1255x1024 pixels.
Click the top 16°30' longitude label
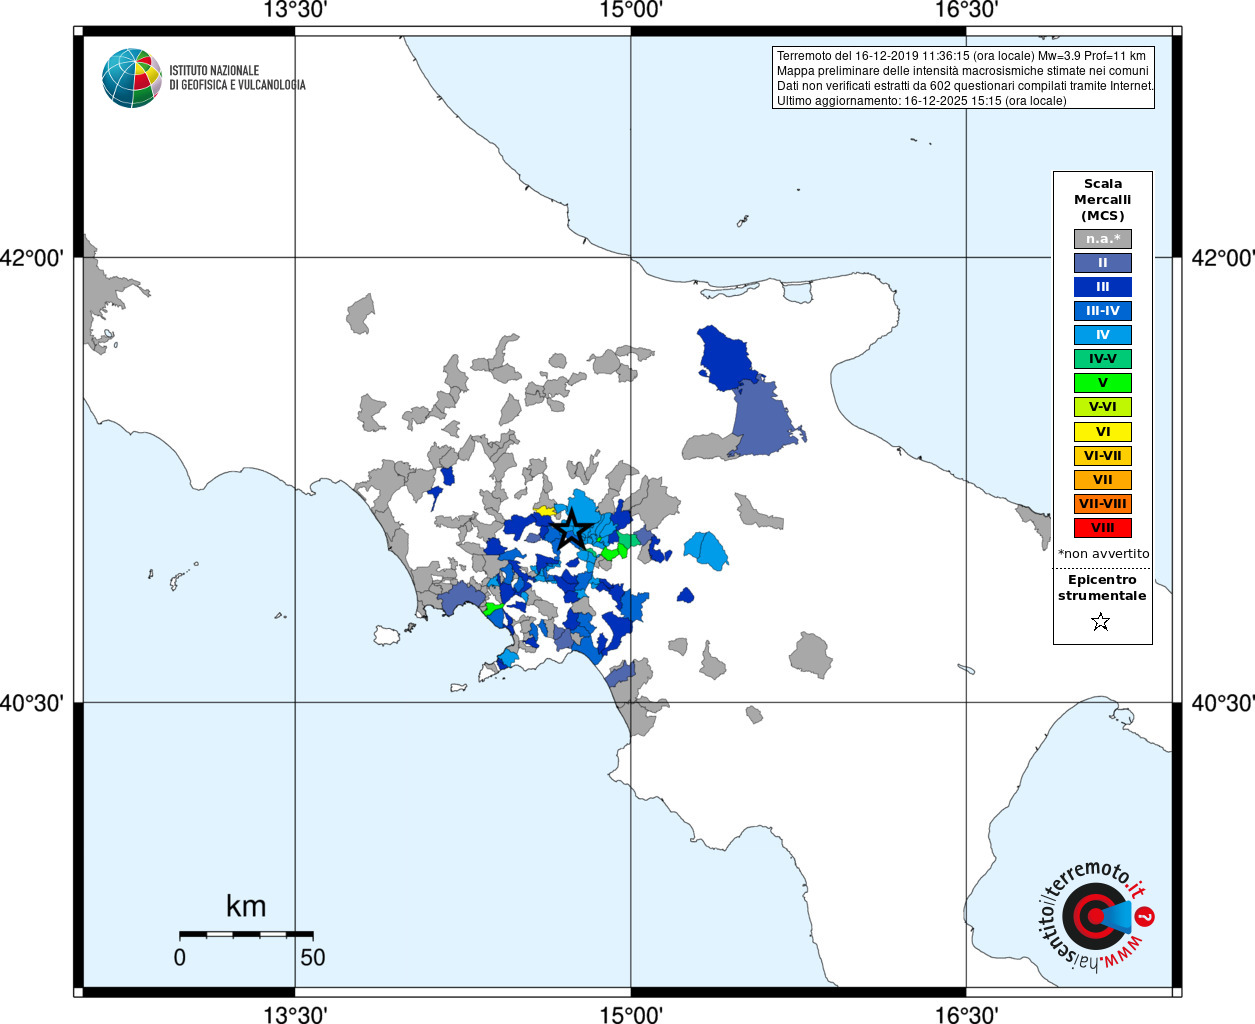coord(967,11)
